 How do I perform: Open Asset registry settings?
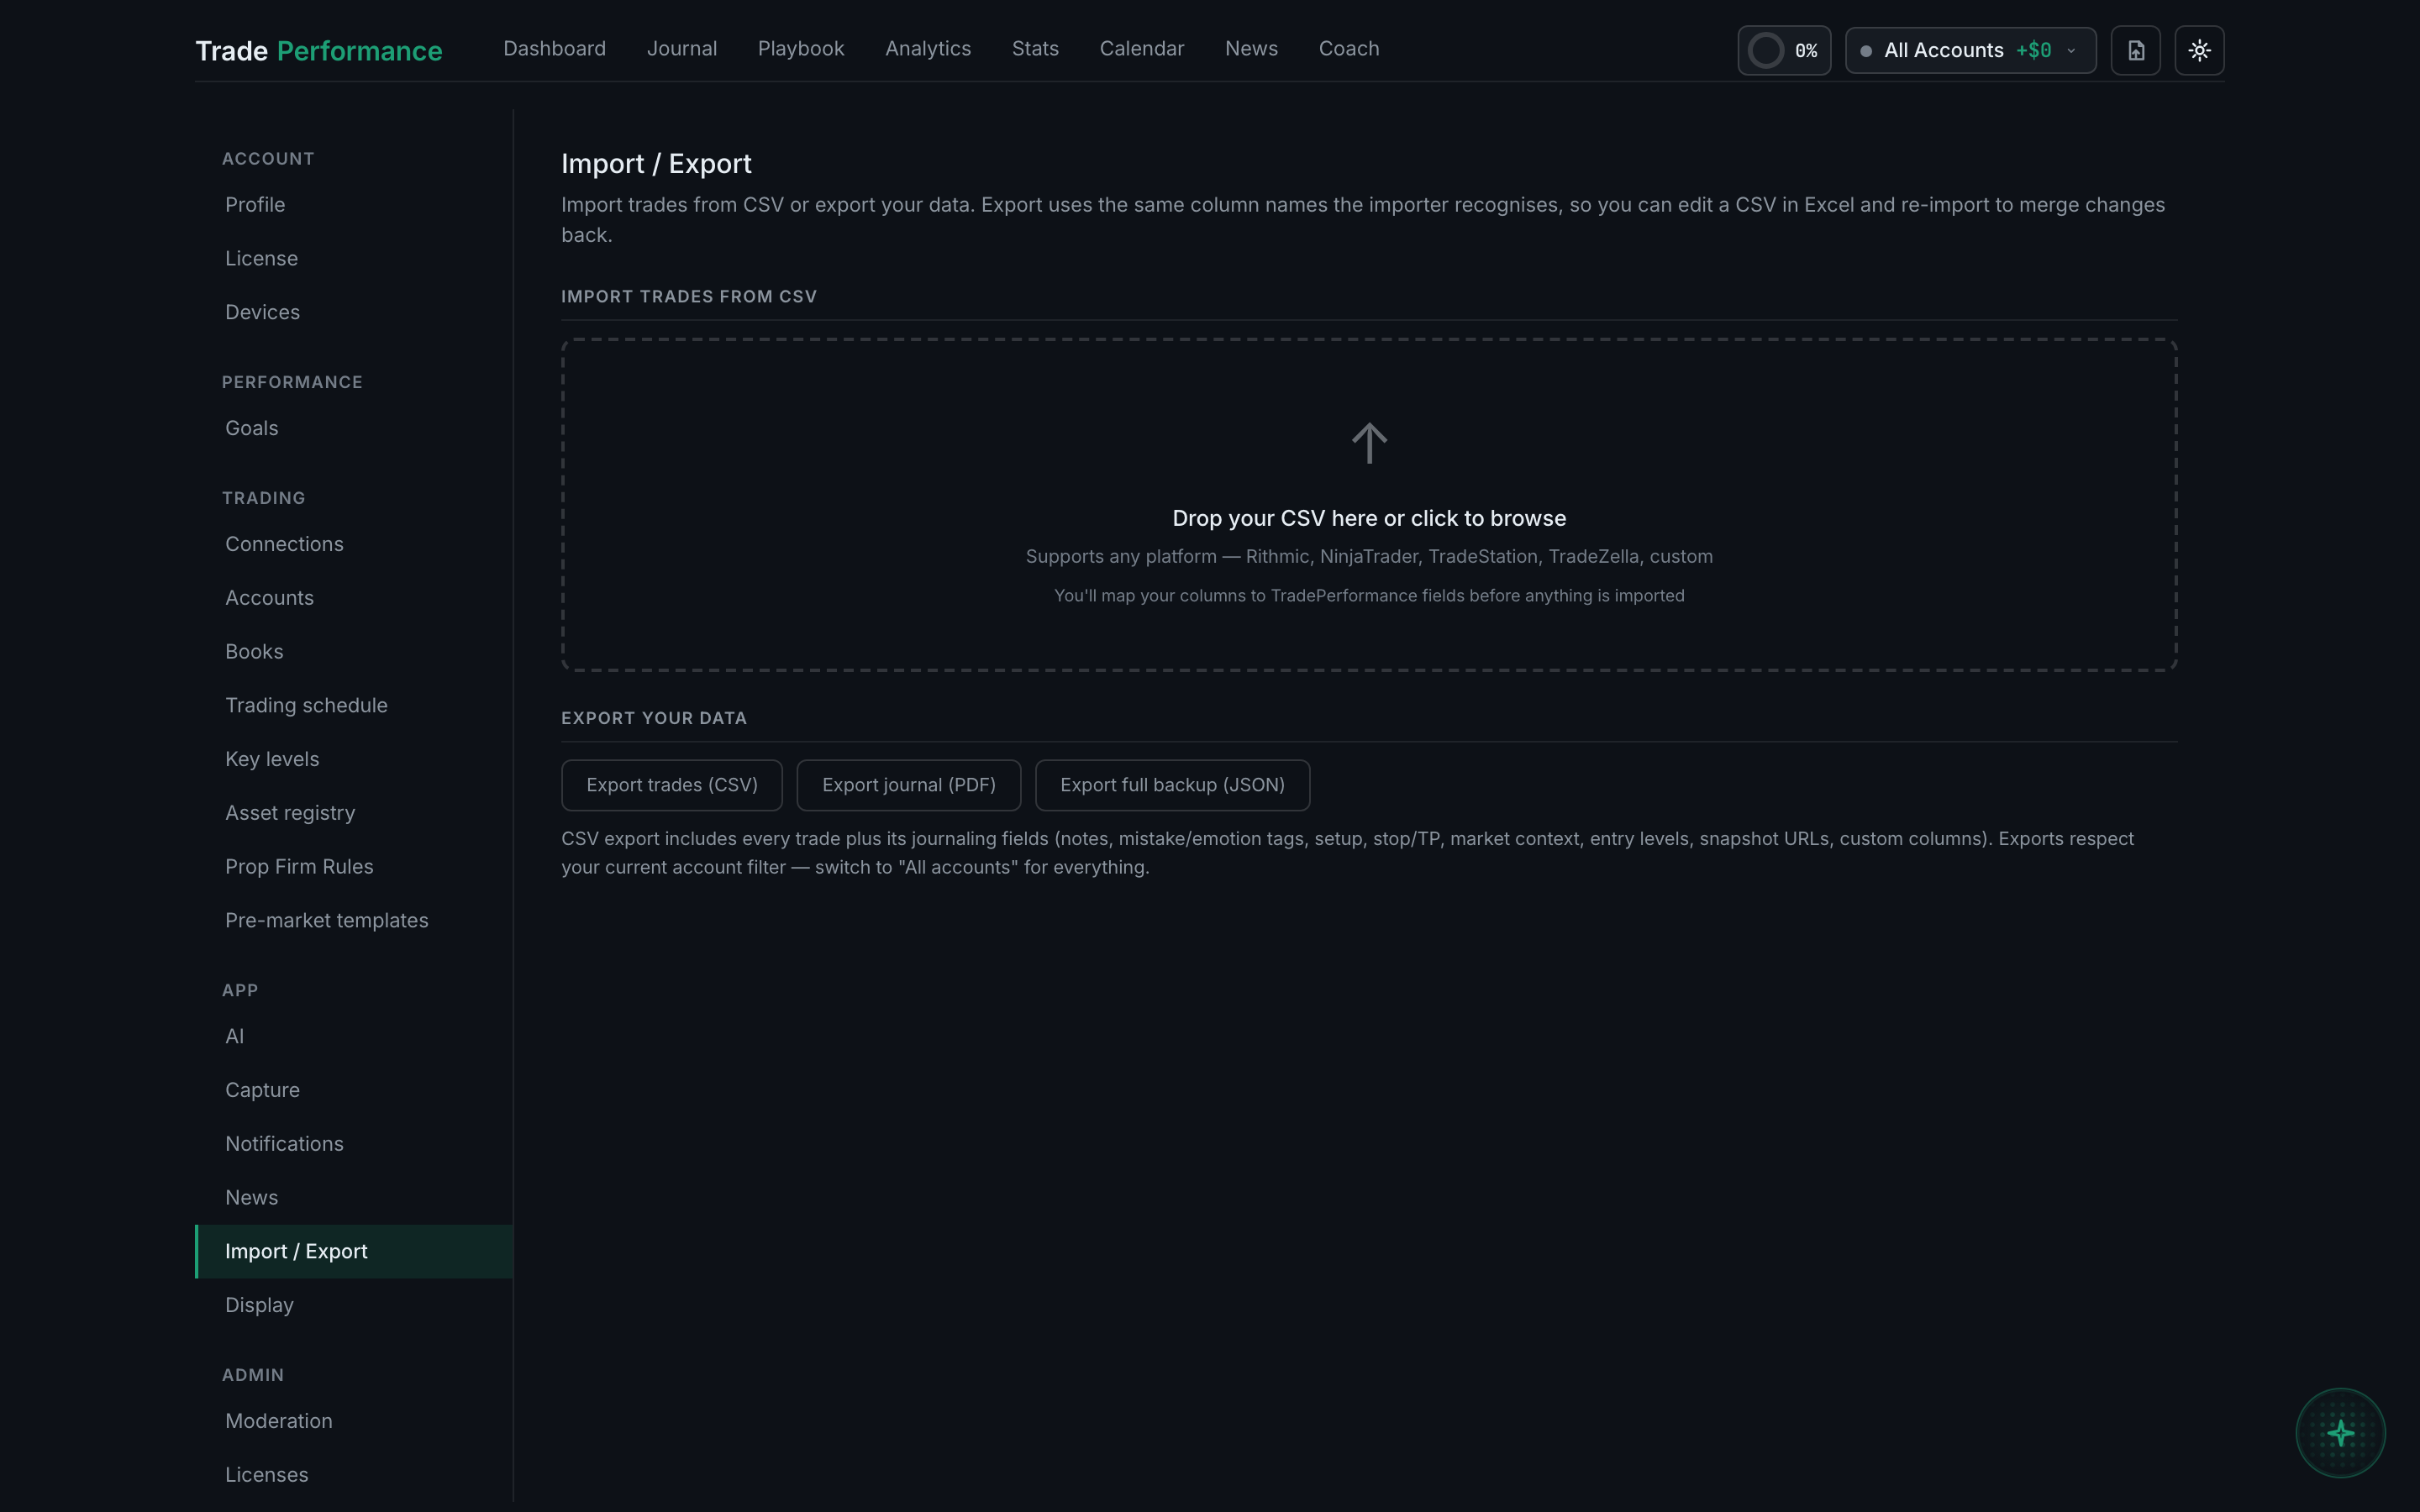(x=354, y=813)
